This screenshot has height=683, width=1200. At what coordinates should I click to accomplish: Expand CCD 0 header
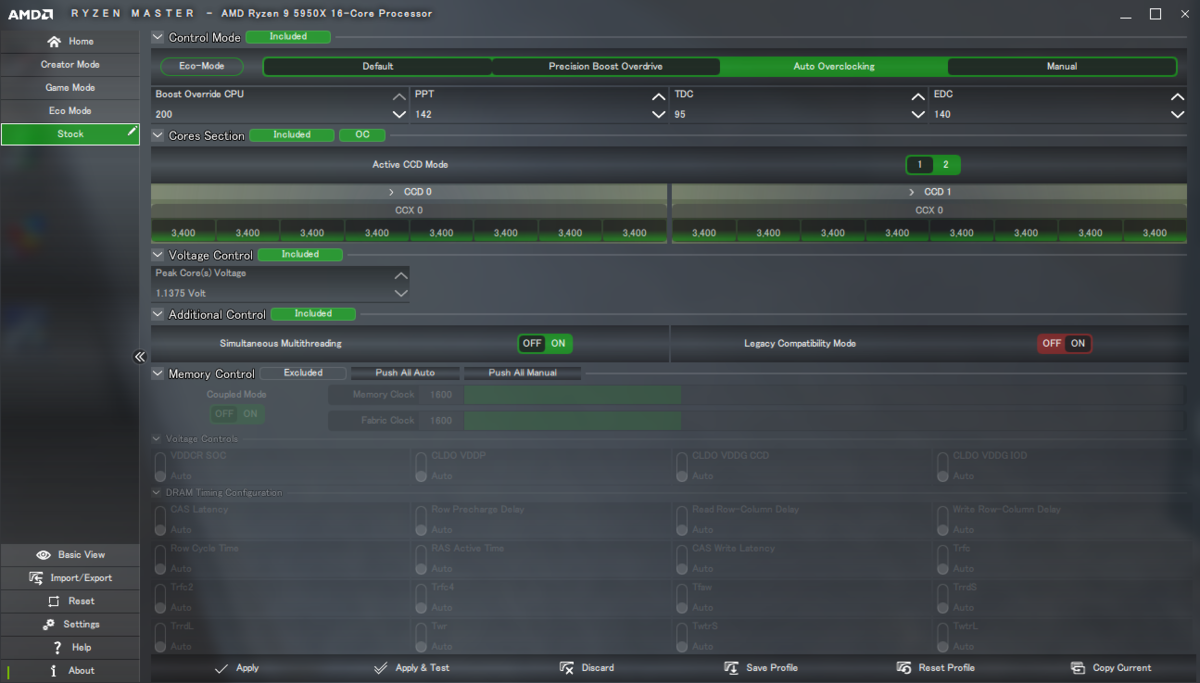[x=409, y=192]
